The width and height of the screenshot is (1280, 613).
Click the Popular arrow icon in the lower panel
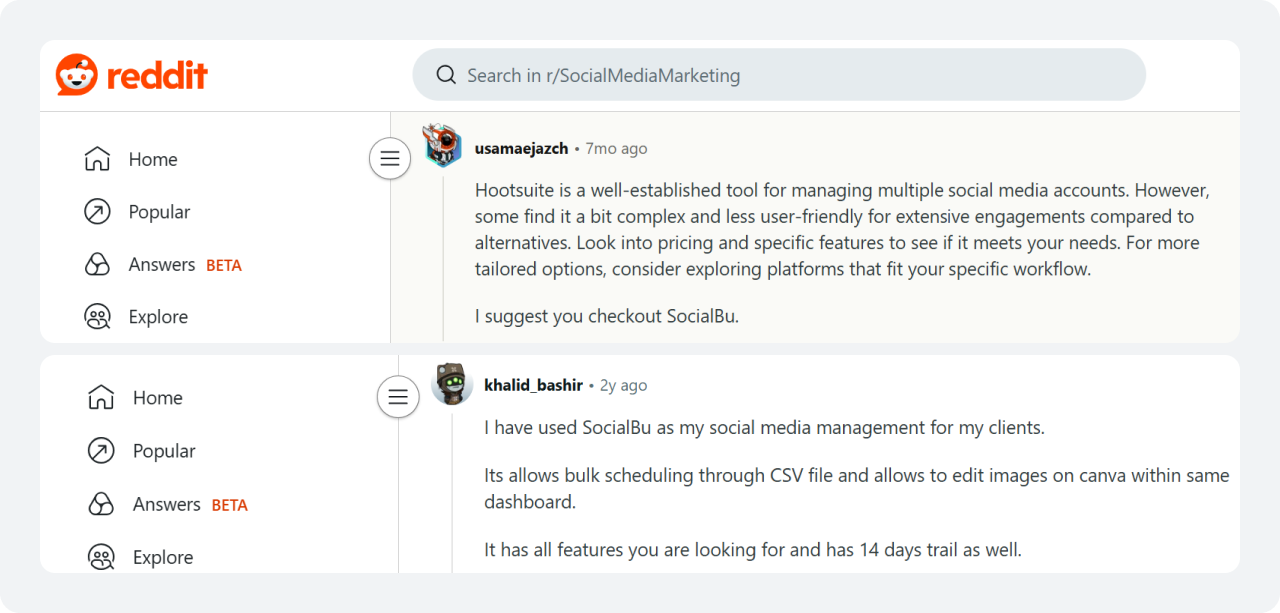pyautogui.click(x=101, y=451)
